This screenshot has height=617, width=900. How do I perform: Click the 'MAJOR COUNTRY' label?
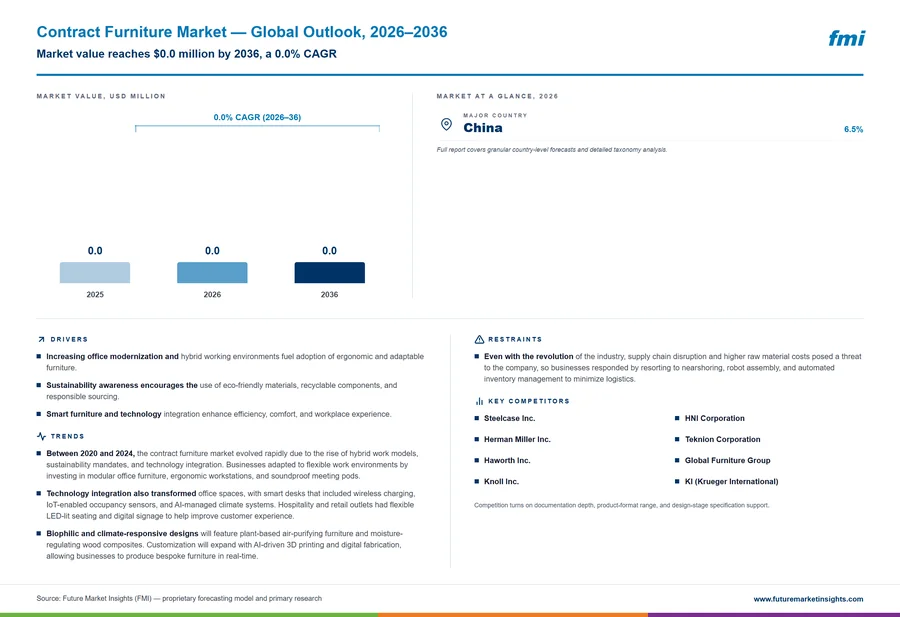click(495, 115)
